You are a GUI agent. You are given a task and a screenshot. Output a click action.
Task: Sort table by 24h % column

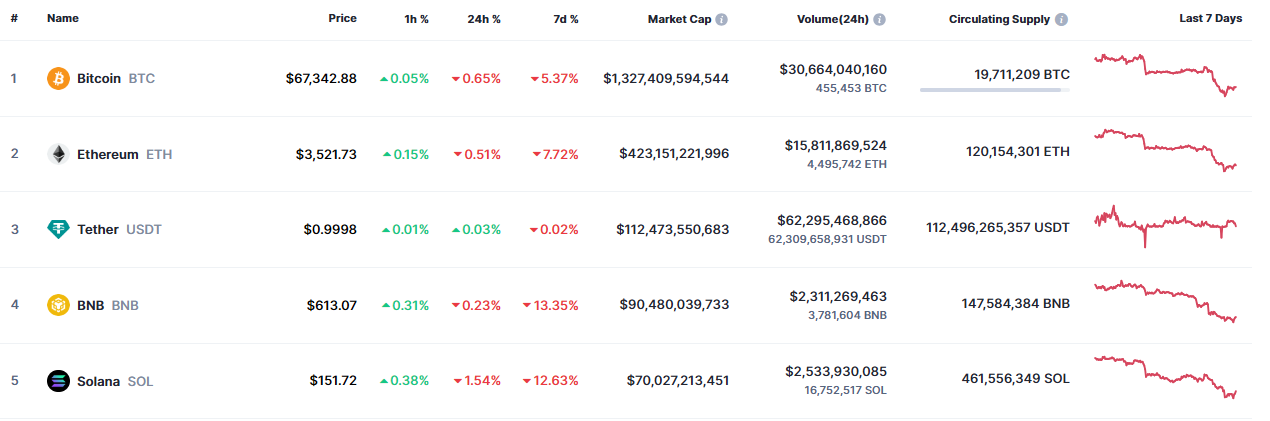(x=484, y=18)
